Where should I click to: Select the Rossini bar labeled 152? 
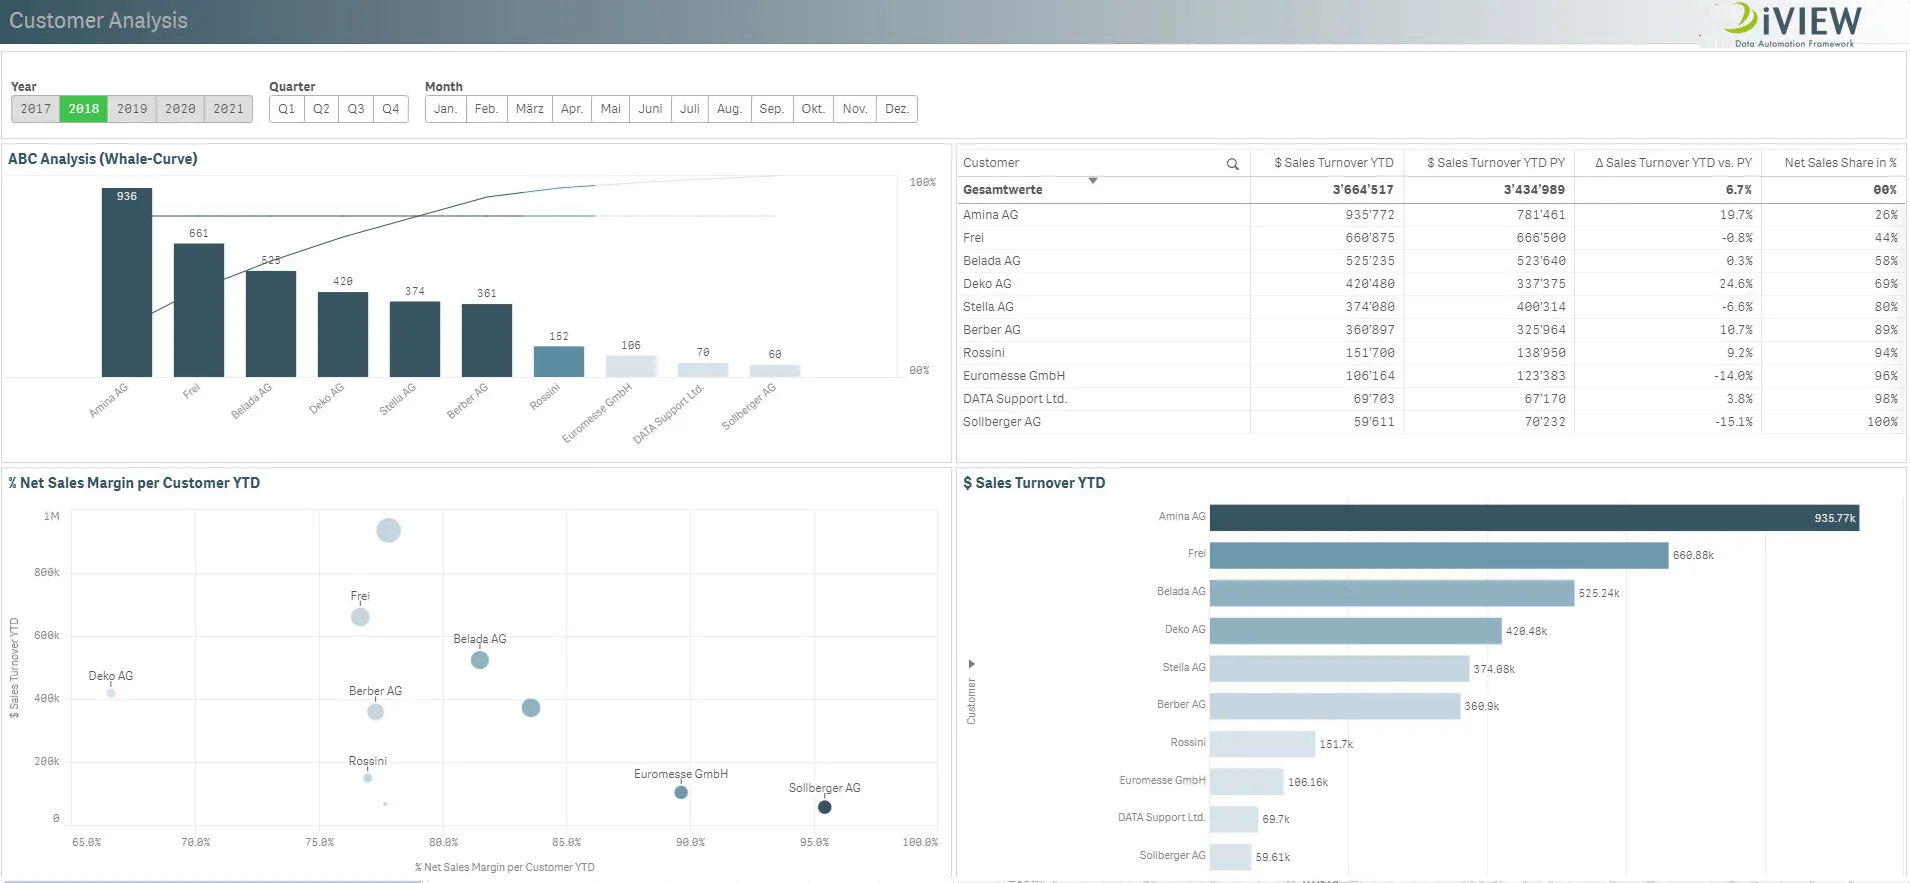(559, 362)
